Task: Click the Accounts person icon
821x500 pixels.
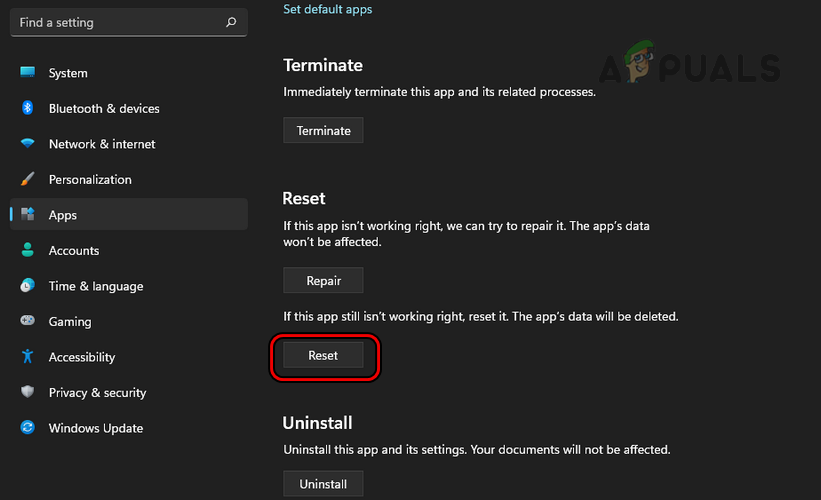Action: click(x=28, y=251)
